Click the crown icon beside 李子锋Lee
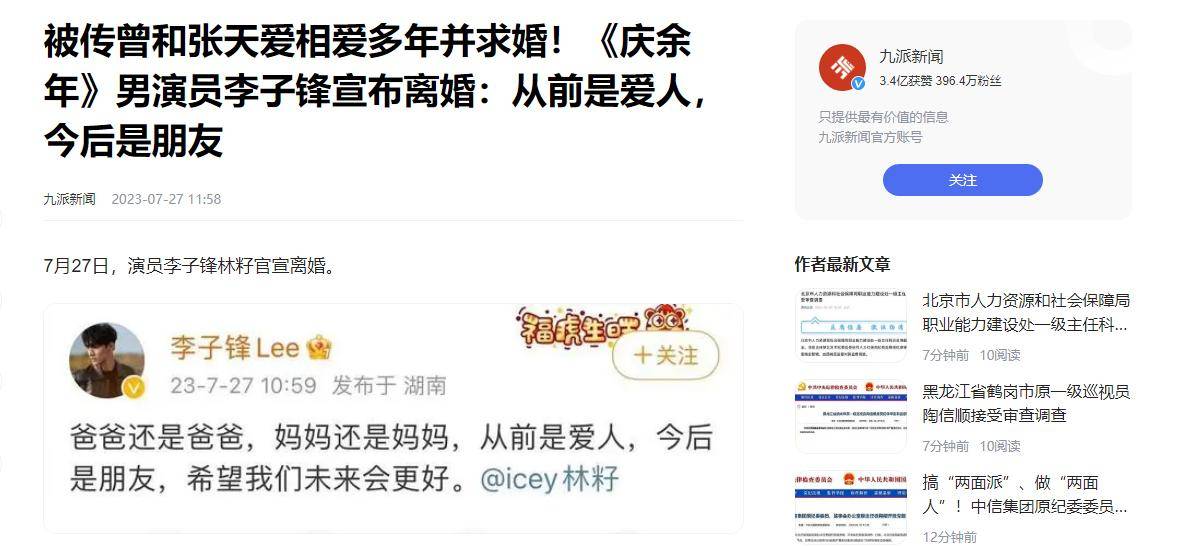The image size is (1192, 546). [319, 348]
